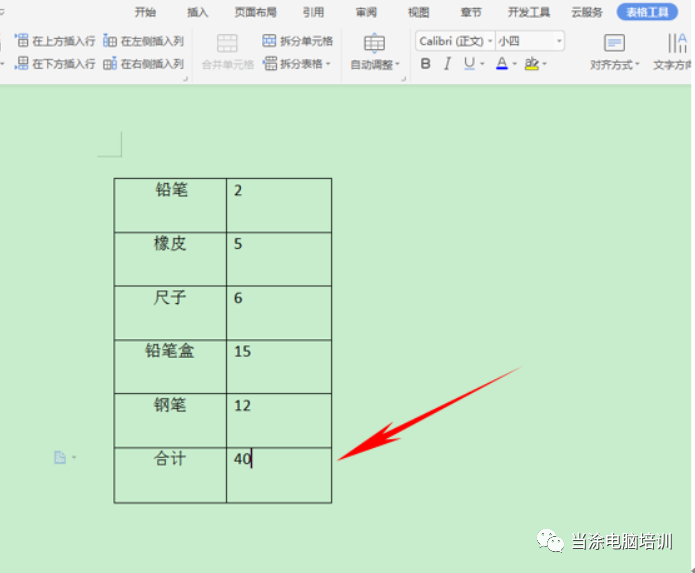Expand highlight color dropdown arrow
Screen dimensions: 695x573
(544, 64)
